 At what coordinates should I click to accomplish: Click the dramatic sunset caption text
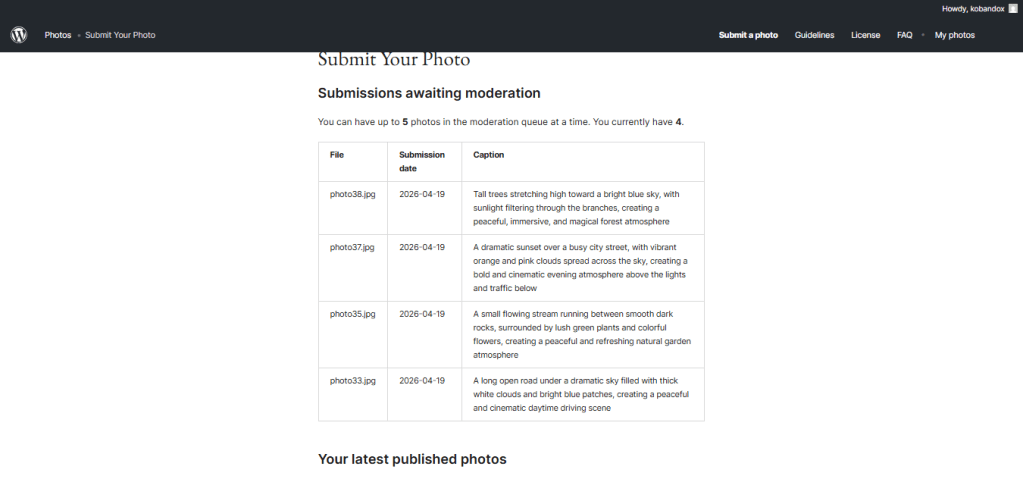click(x=580, y=267)
